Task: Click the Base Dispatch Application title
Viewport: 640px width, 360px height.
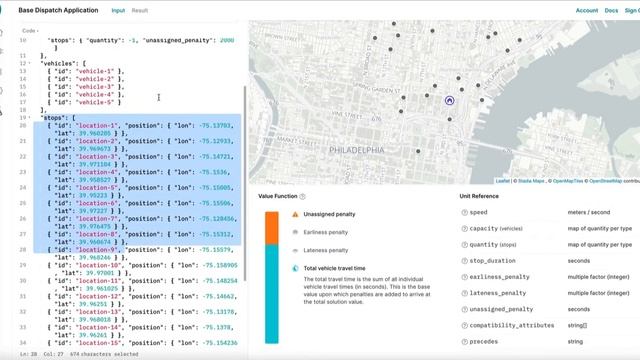Action: [x=58, y=10]
